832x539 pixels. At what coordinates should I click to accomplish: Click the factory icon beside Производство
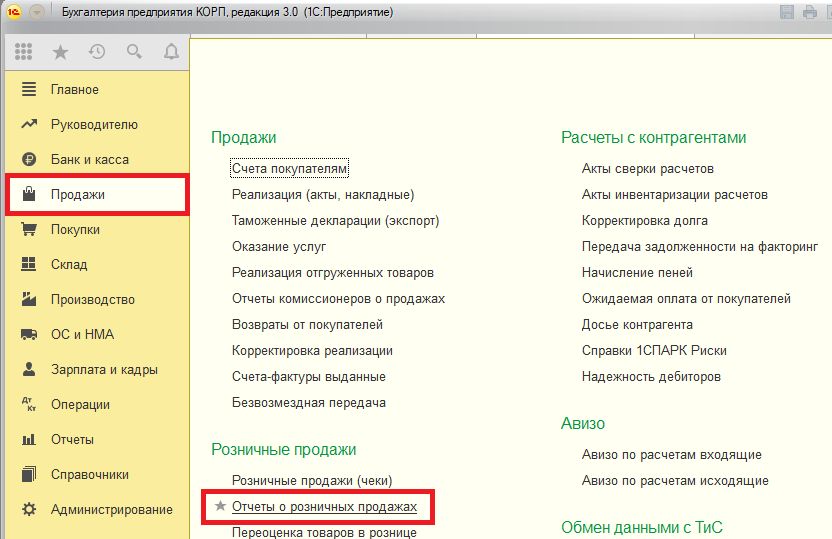(x=29, y=299)
